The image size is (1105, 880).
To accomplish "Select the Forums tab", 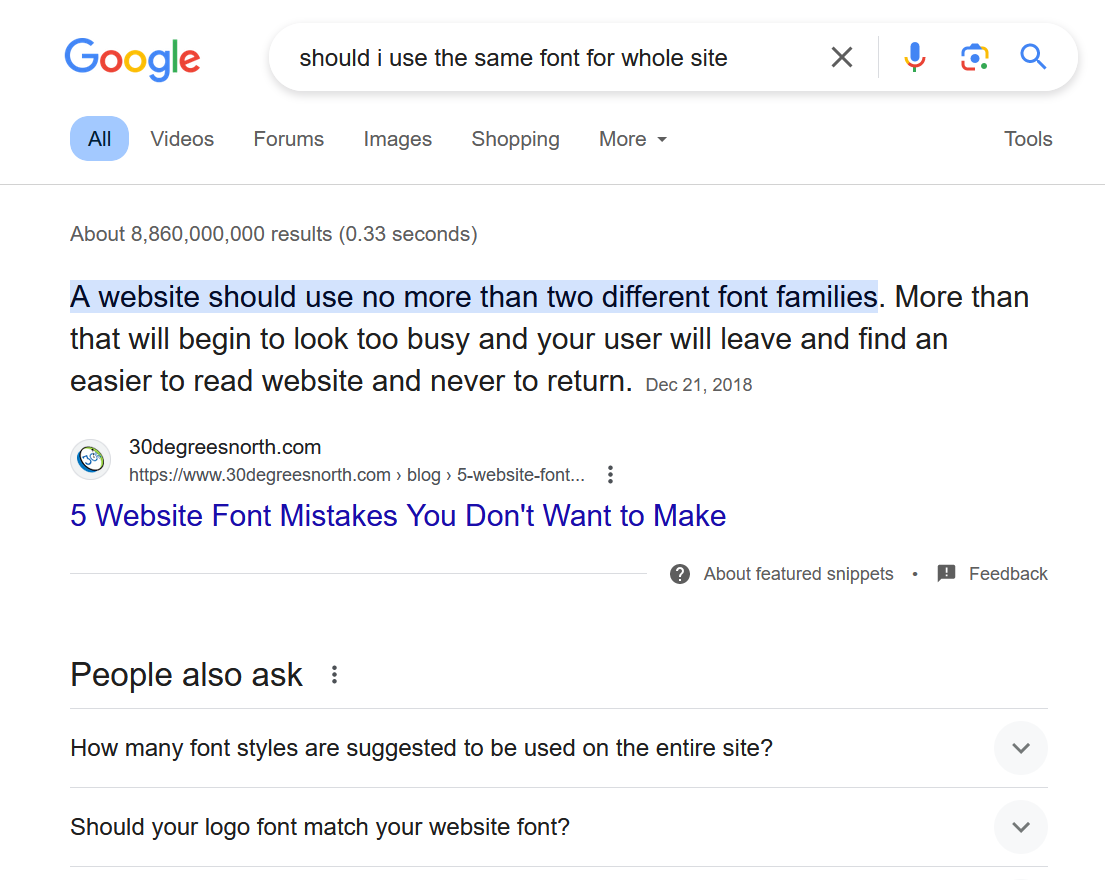I will point(288,139).
